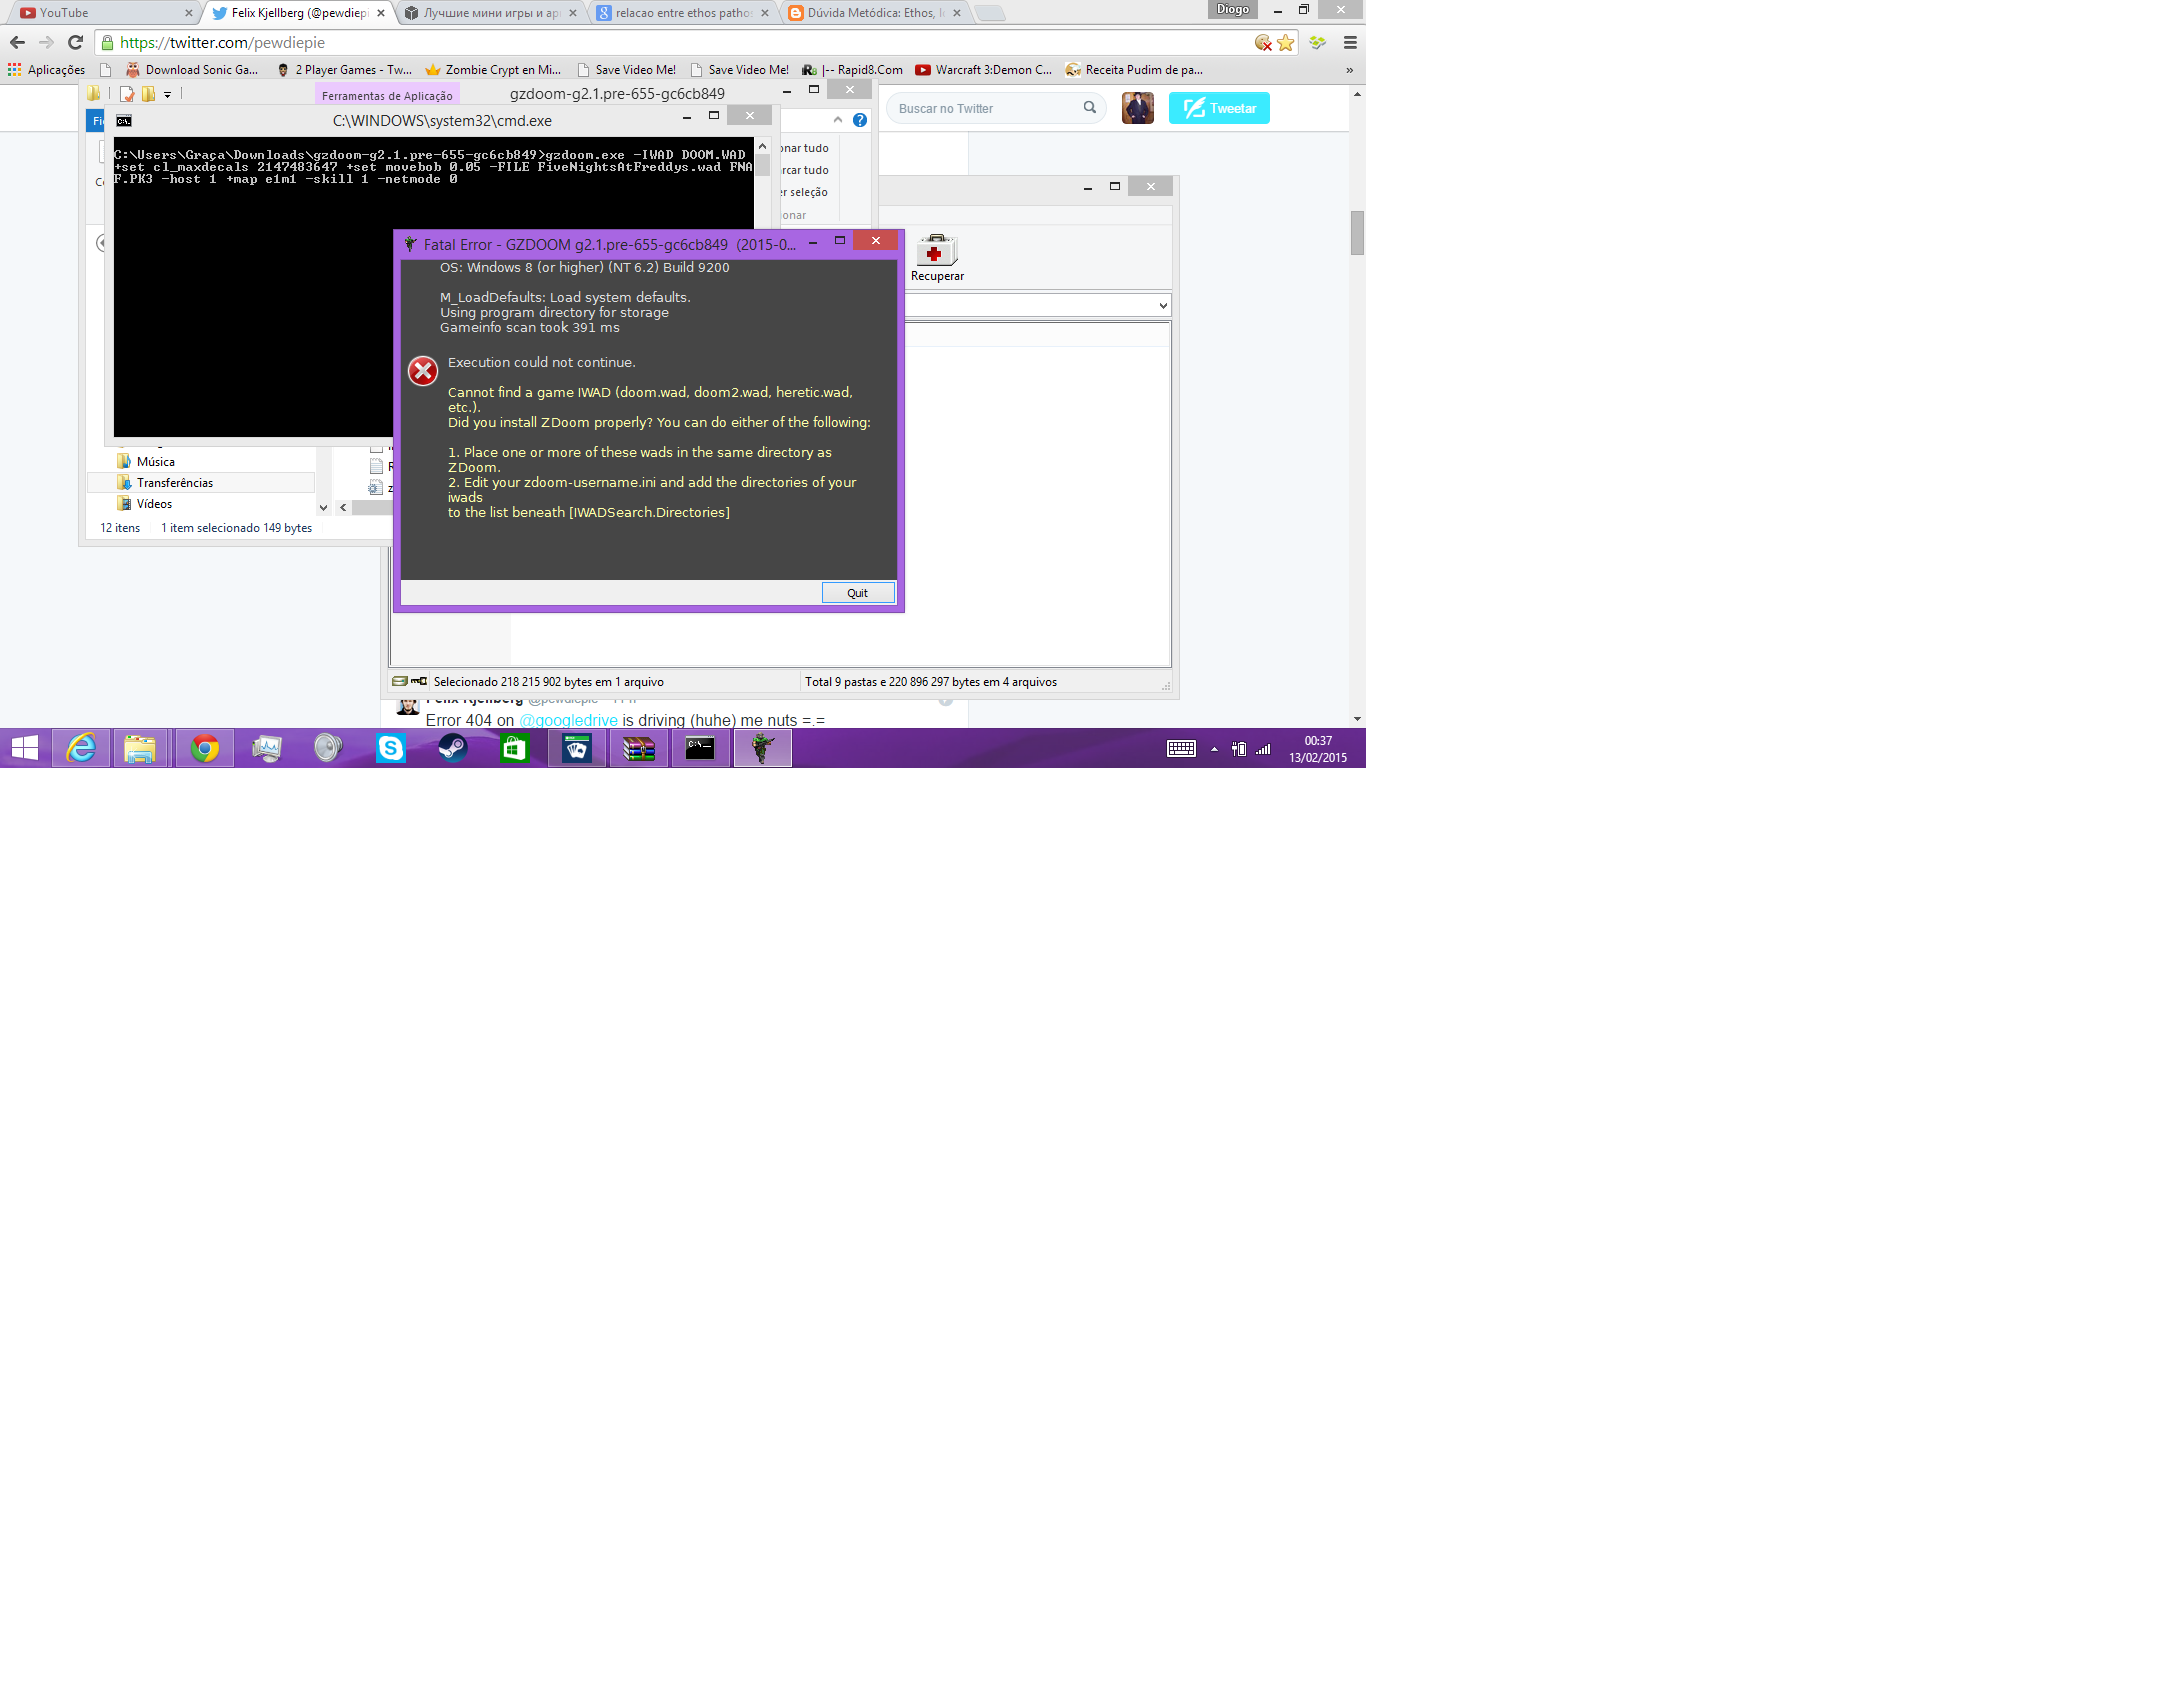The image size is (2180, 1692).
Task: Open a new Chrome tab
Action: pos(989,13)
